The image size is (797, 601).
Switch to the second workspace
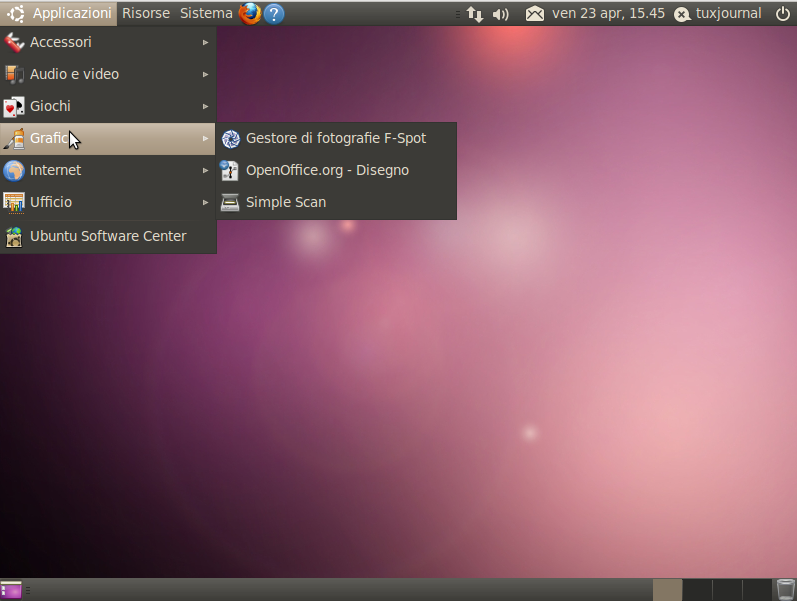[697, 590]
